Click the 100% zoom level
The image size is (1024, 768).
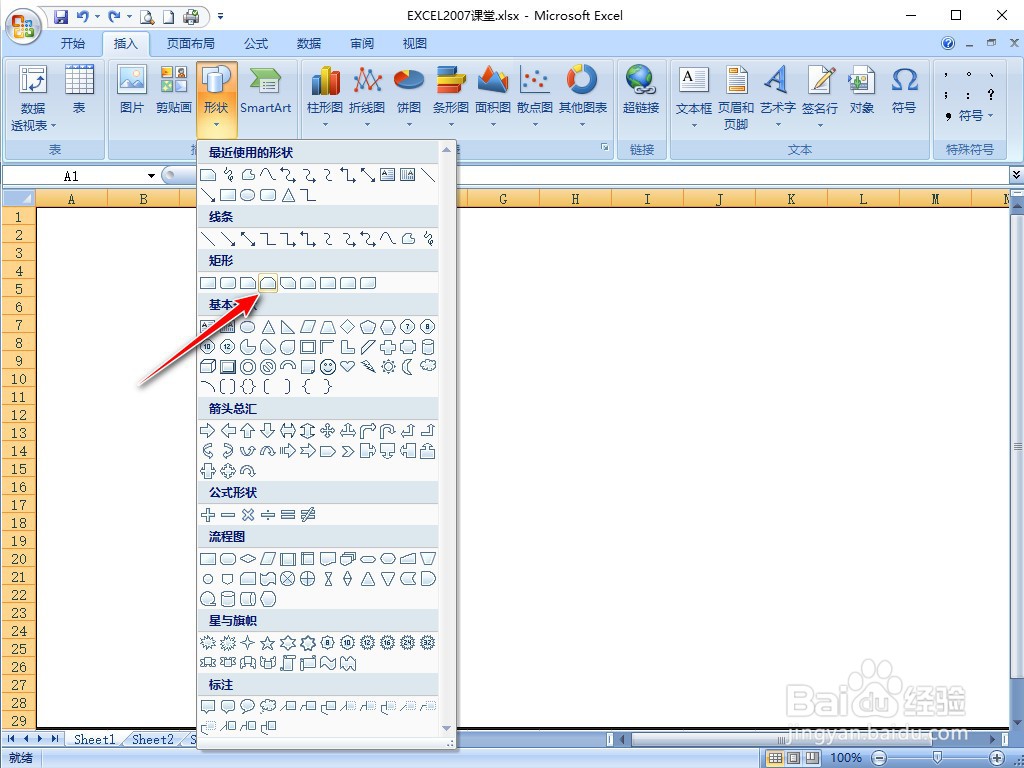846,758
